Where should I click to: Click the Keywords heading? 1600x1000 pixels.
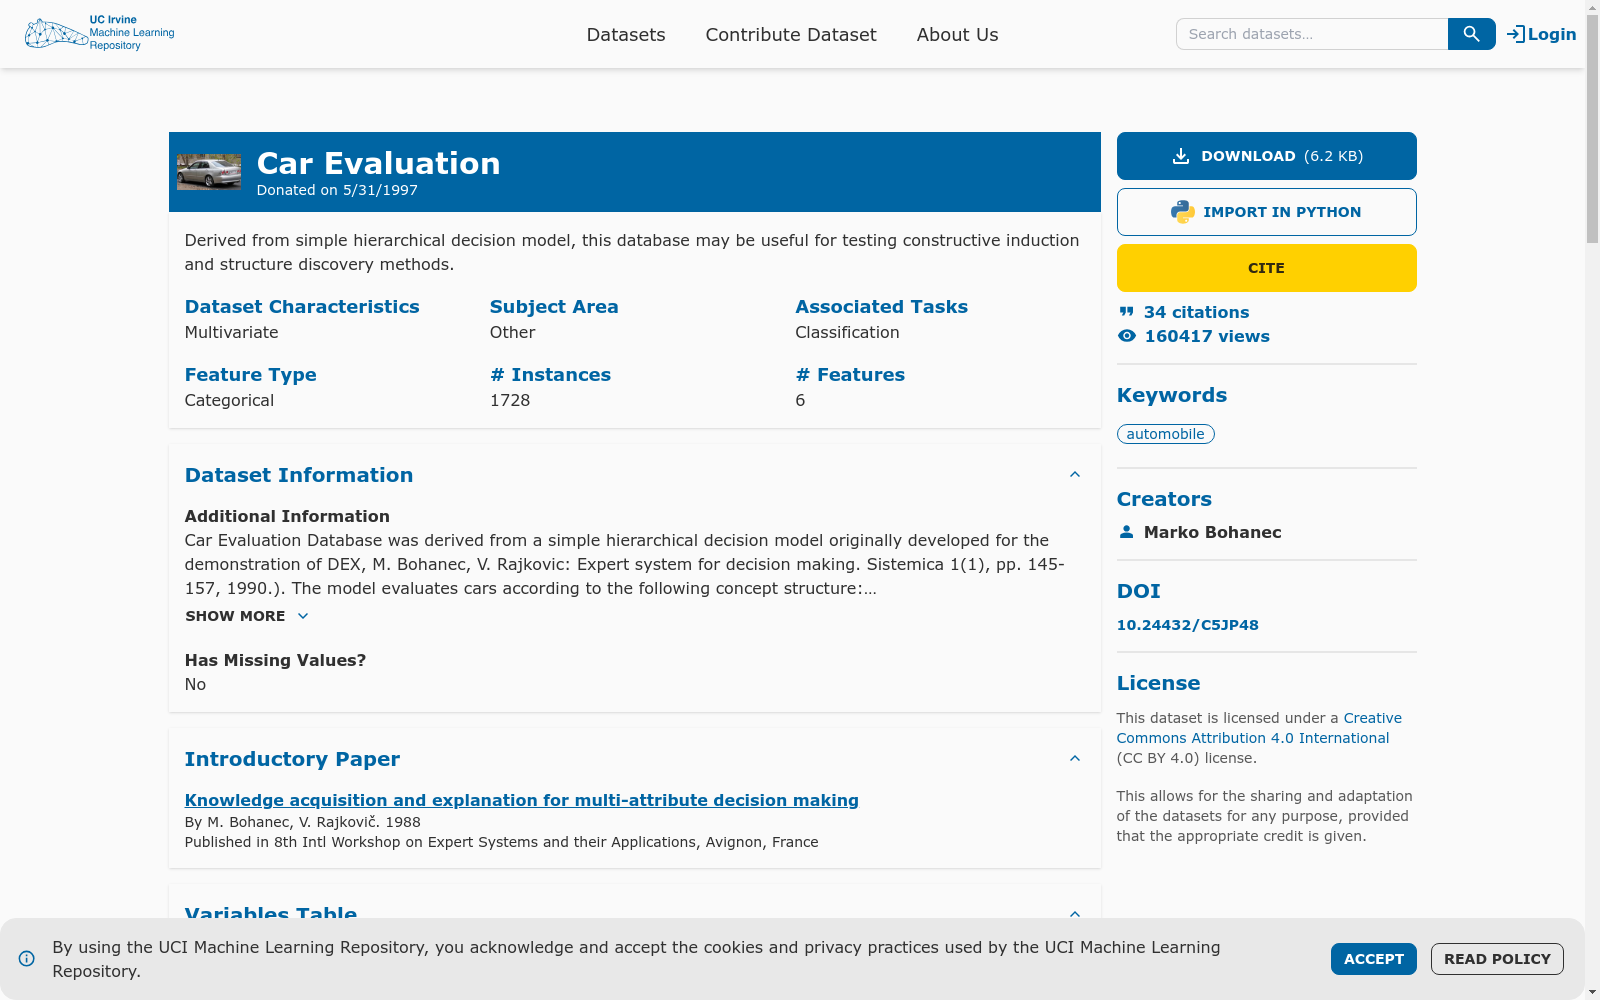click(1172, 395)
